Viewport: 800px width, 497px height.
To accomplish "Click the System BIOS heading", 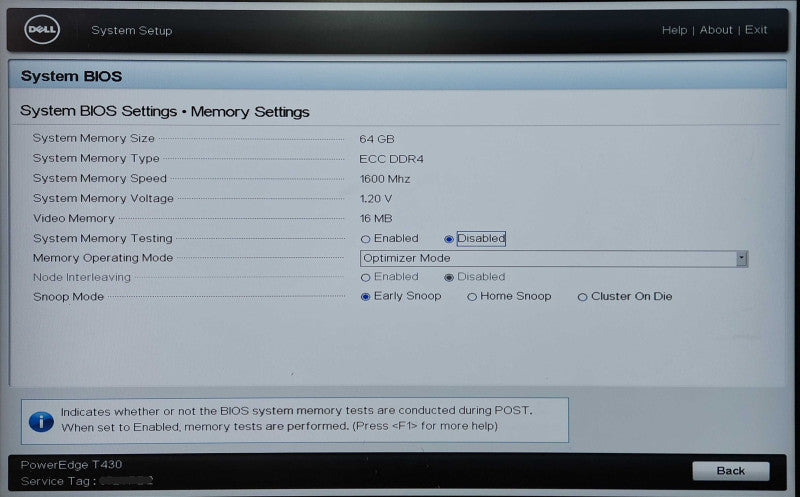I will (x=71, y=76).
